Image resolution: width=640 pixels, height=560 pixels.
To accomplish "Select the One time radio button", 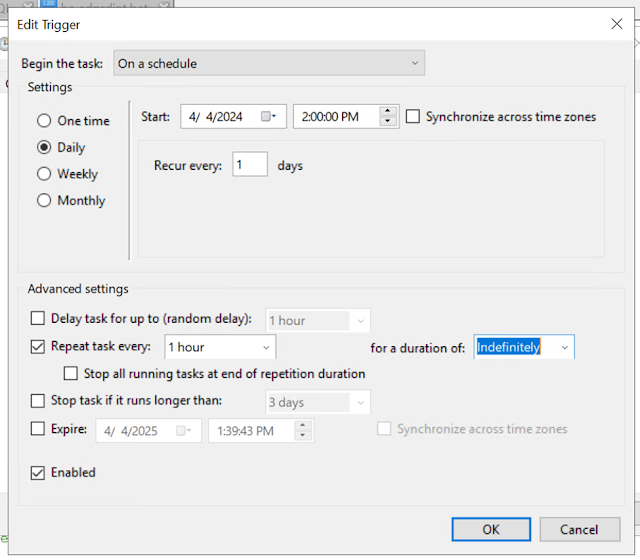I will tap(44, 121).
